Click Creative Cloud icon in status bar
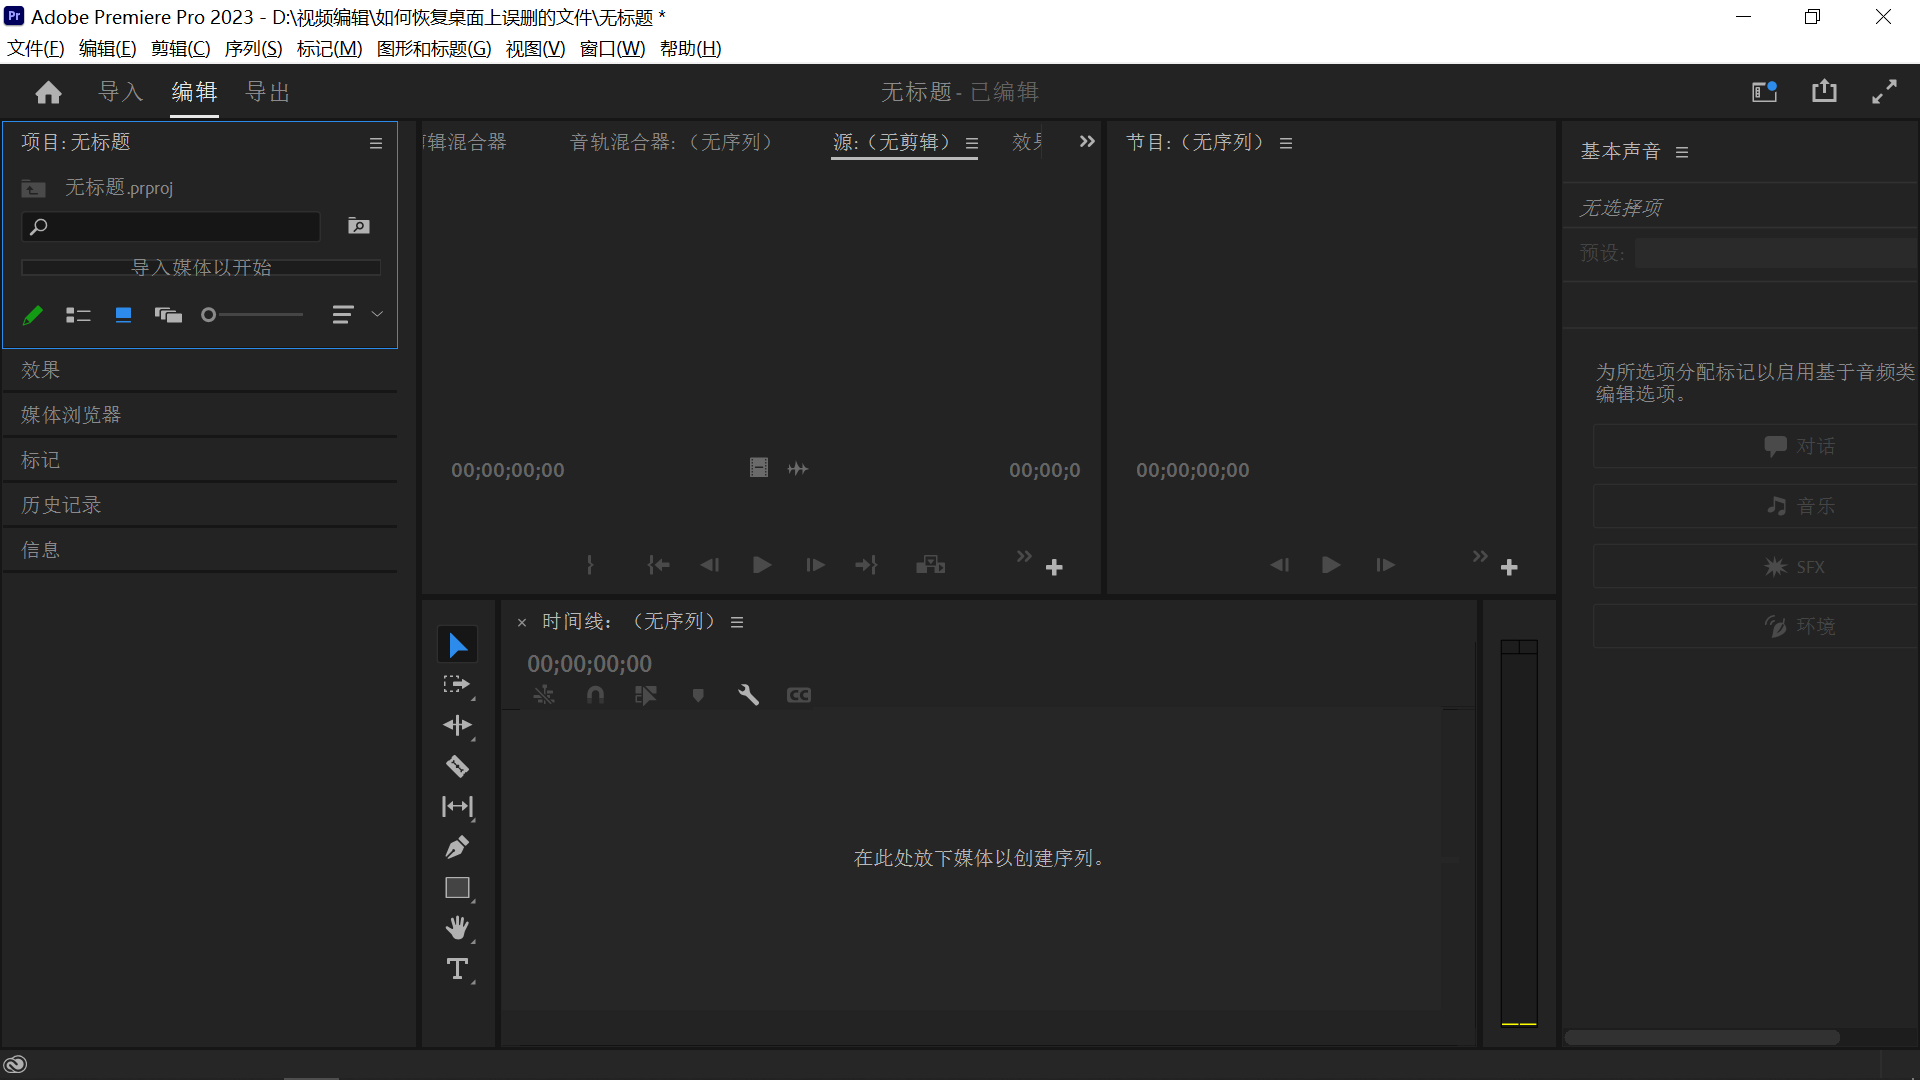The image size is (1920, 1080). pos(15,1065)
